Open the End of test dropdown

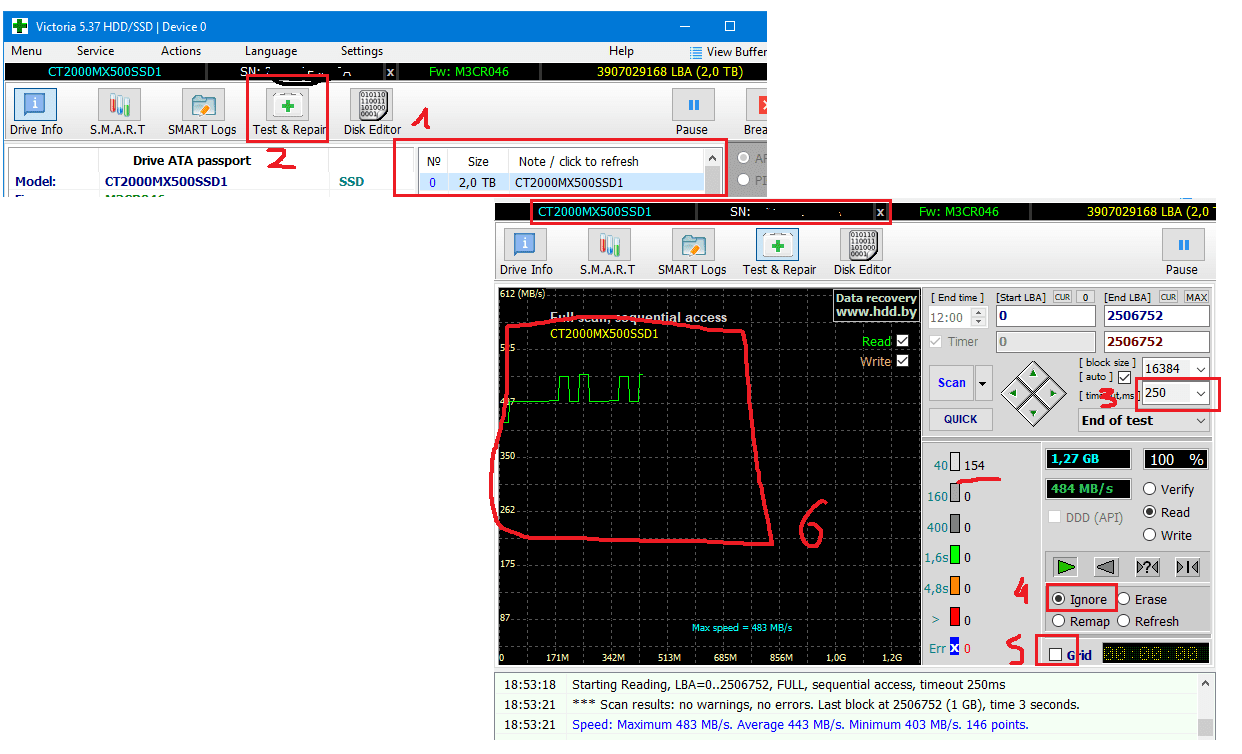pyautogui.click(x=1144, y=421)
